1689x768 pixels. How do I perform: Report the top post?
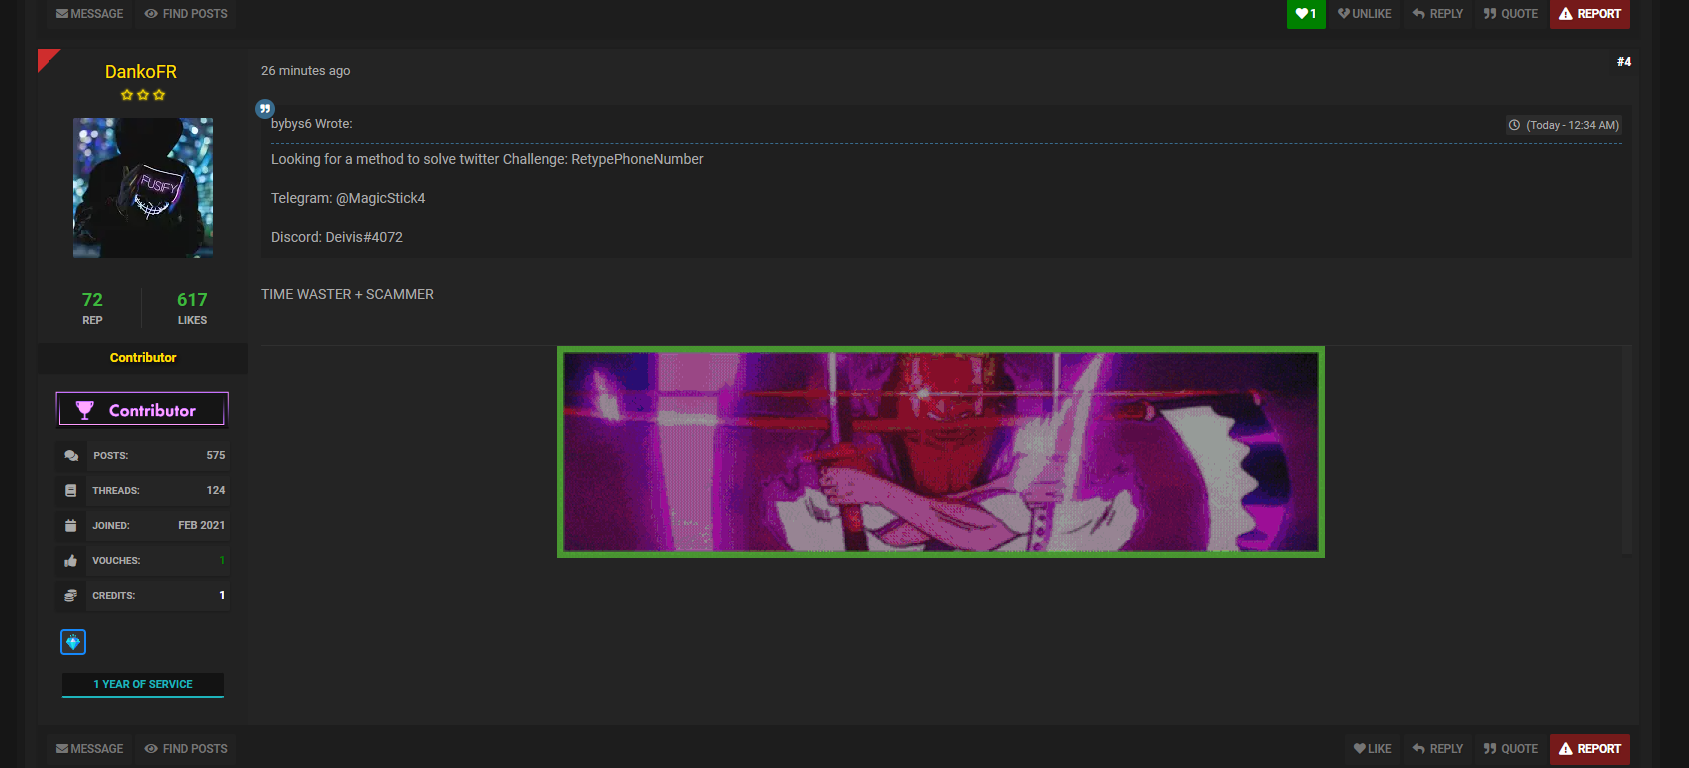tap(1590, 14)
